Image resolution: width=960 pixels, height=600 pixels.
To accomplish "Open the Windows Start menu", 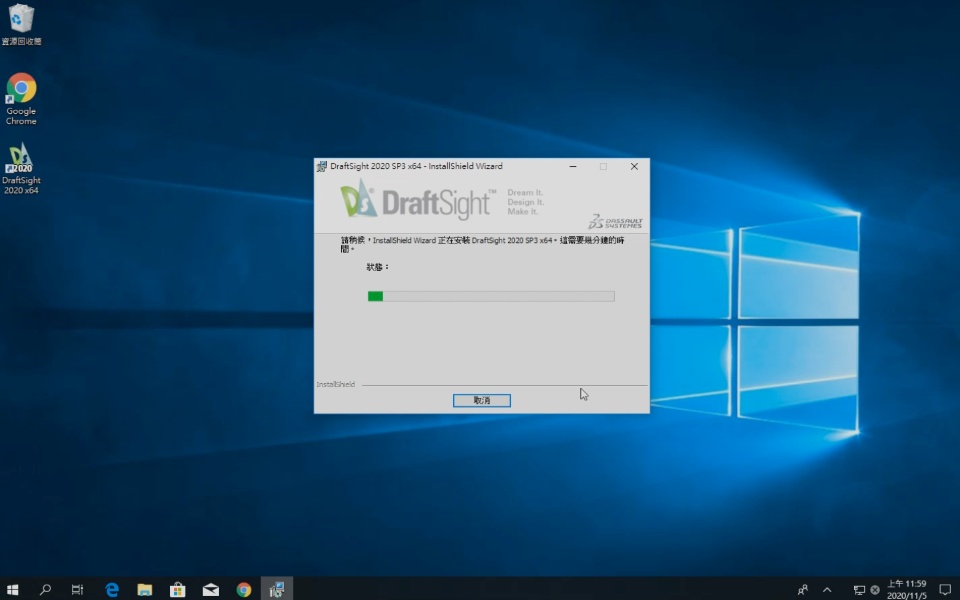I will tap(12, 590).
